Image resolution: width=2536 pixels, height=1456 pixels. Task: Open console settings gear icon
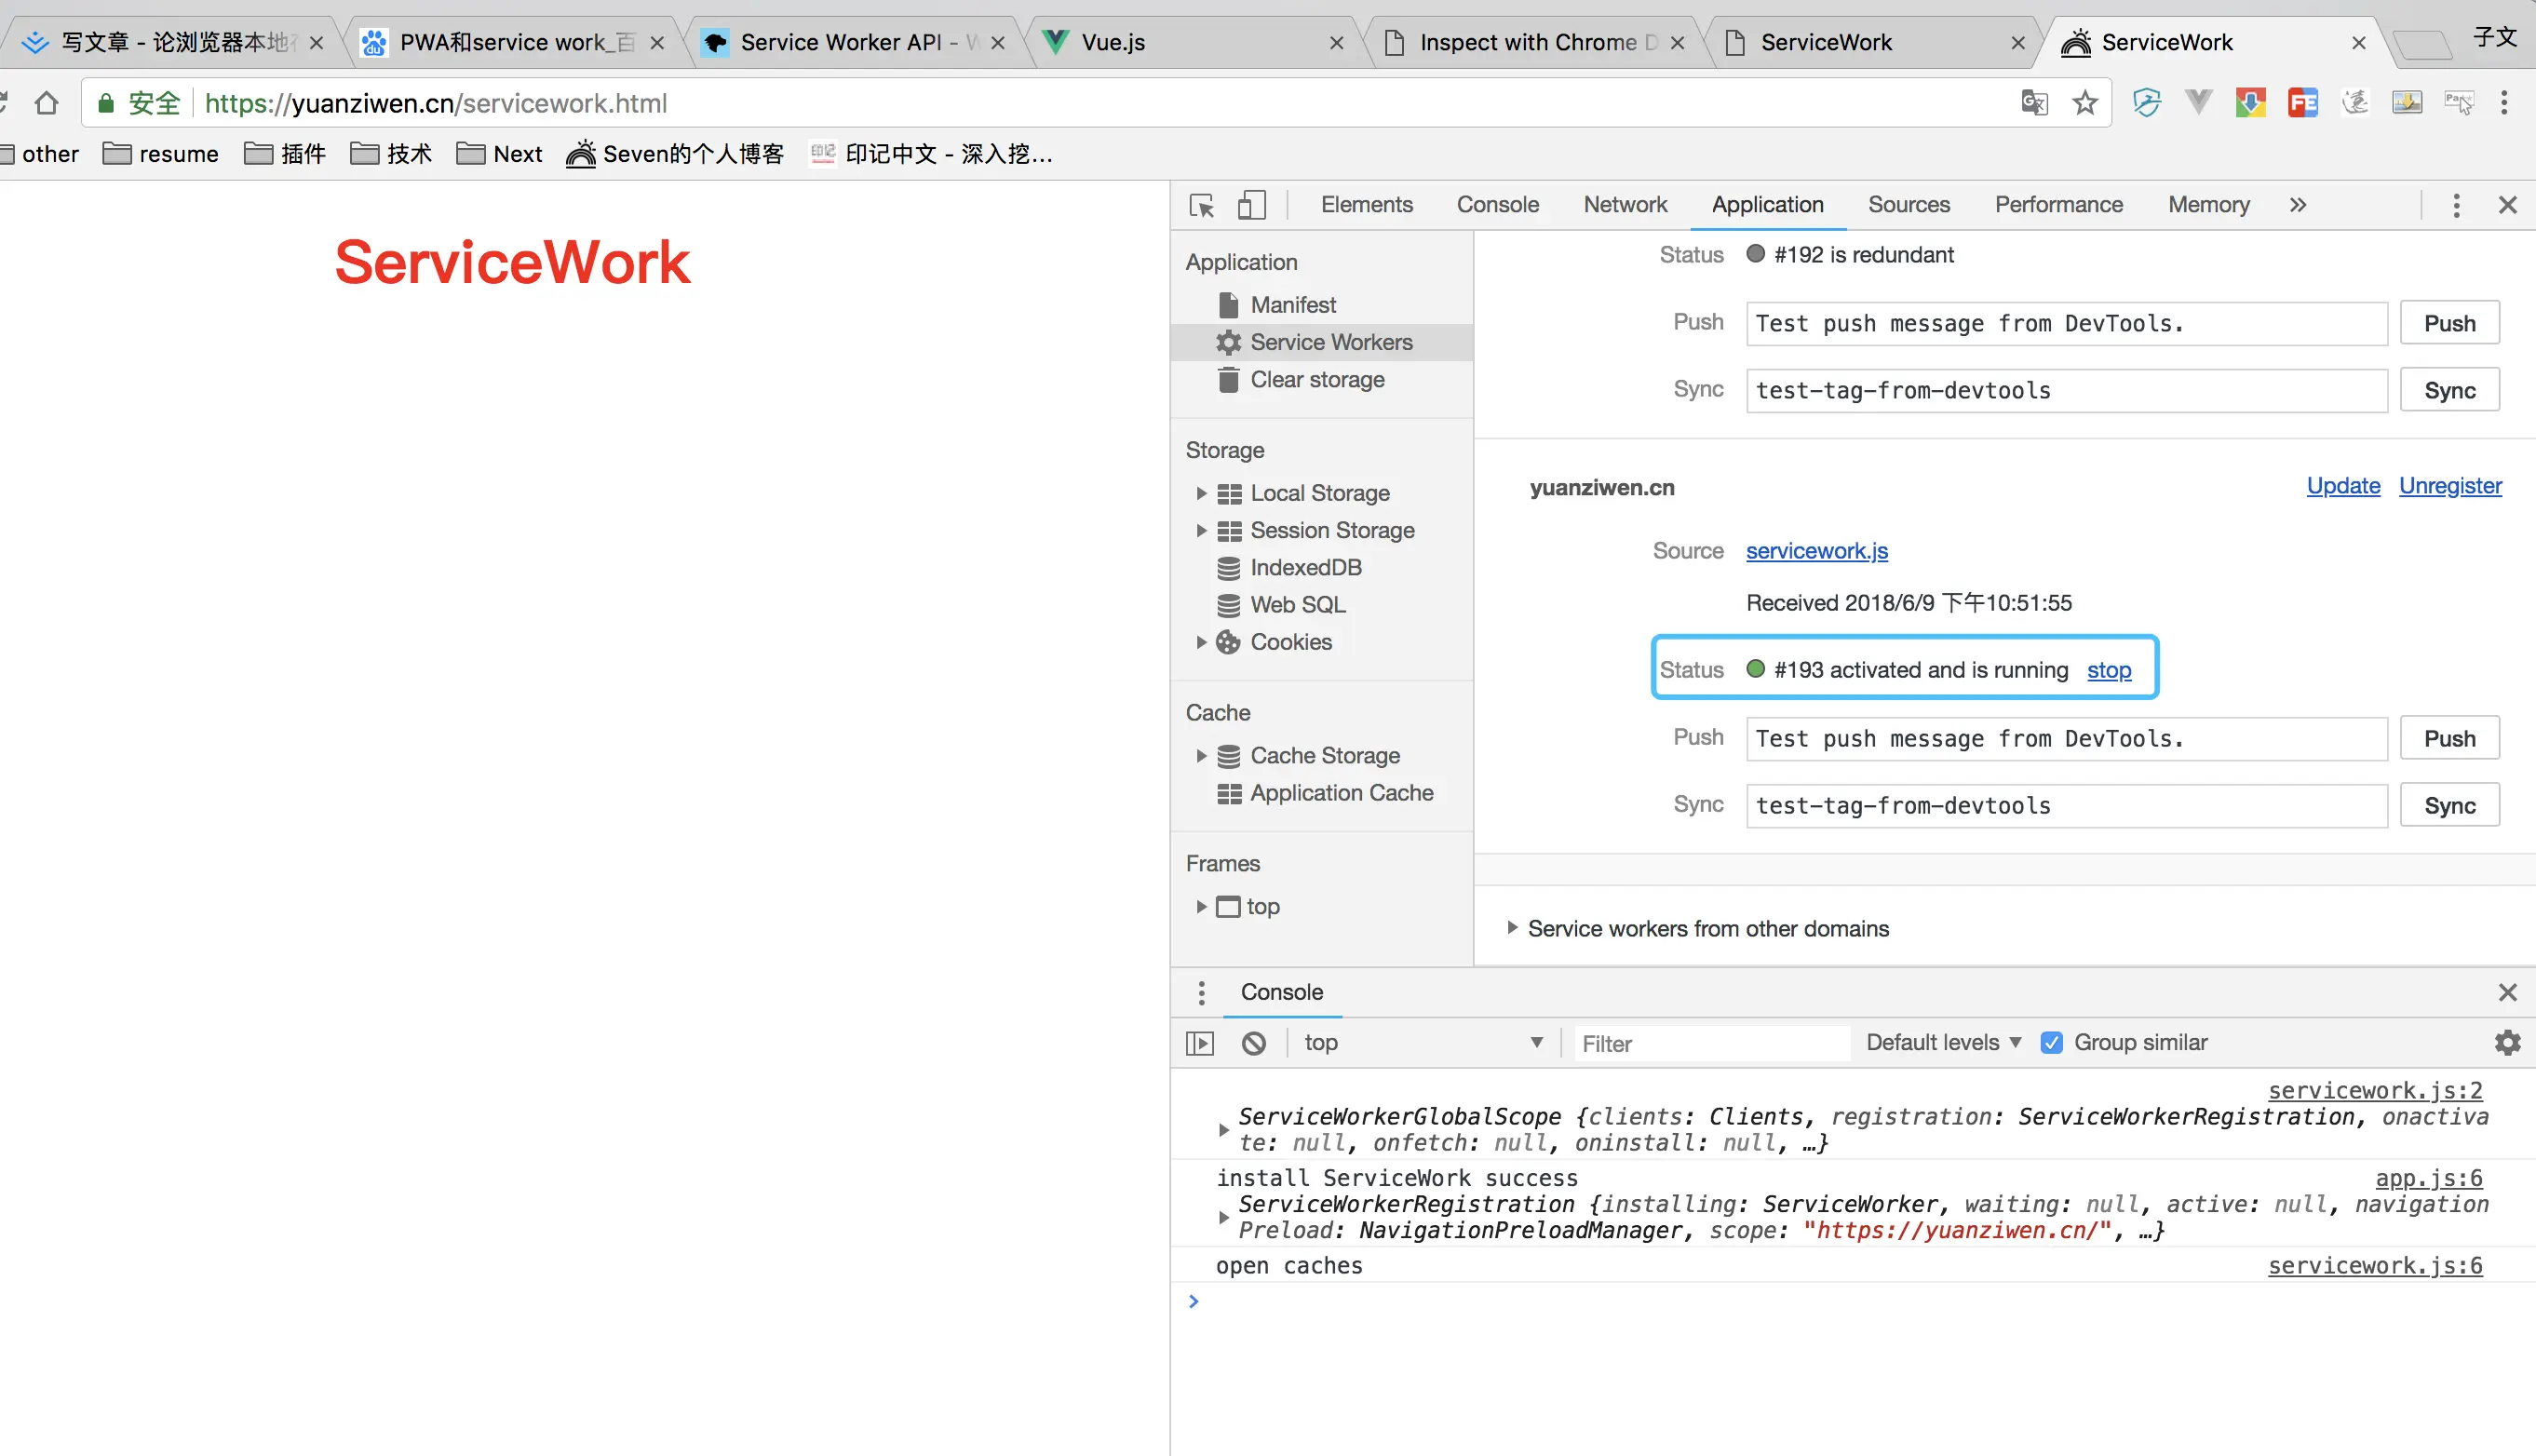2506,1043
